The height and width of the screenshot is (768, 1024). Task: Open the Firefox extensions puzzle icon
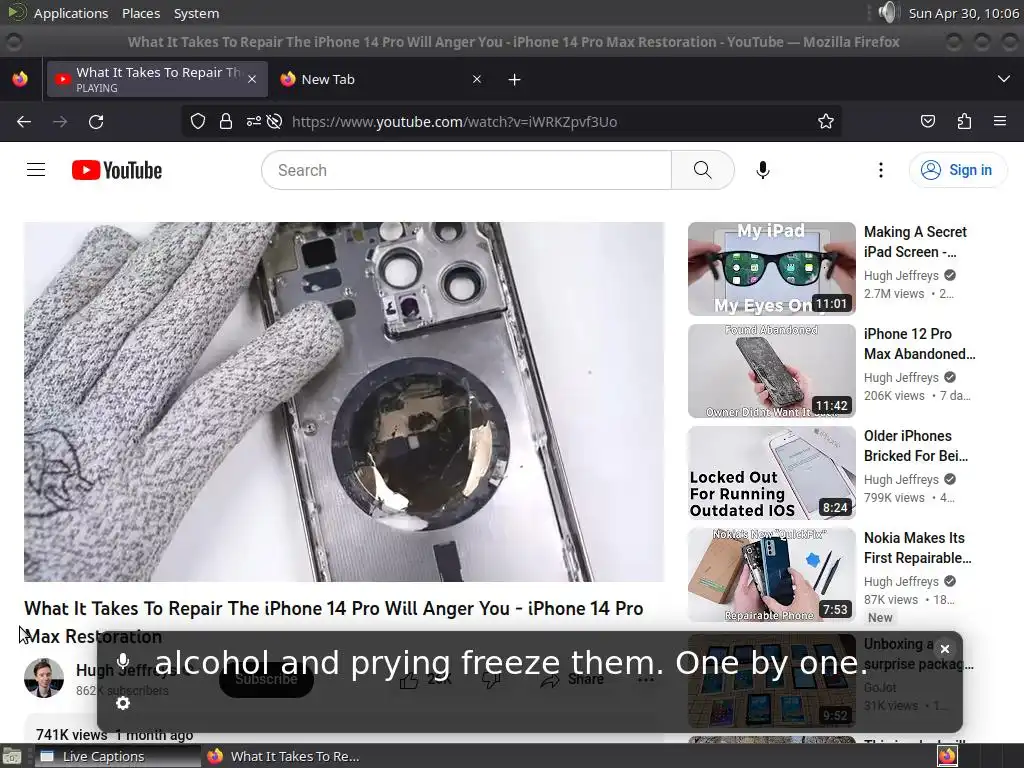pyautogui.click(x=964, y=121)
